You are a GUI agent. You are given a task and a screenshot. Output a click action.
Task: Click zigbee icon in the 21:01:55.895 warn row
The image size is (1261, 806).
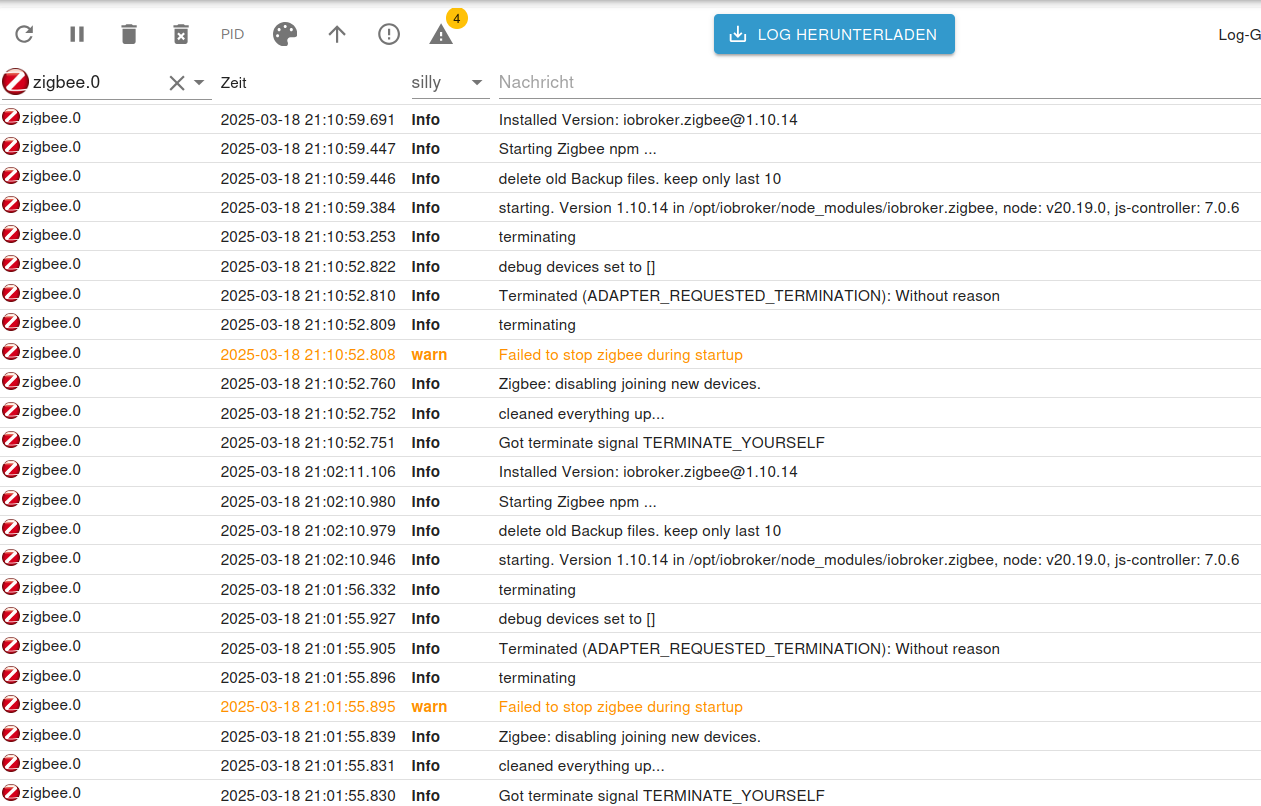point(11,704)
